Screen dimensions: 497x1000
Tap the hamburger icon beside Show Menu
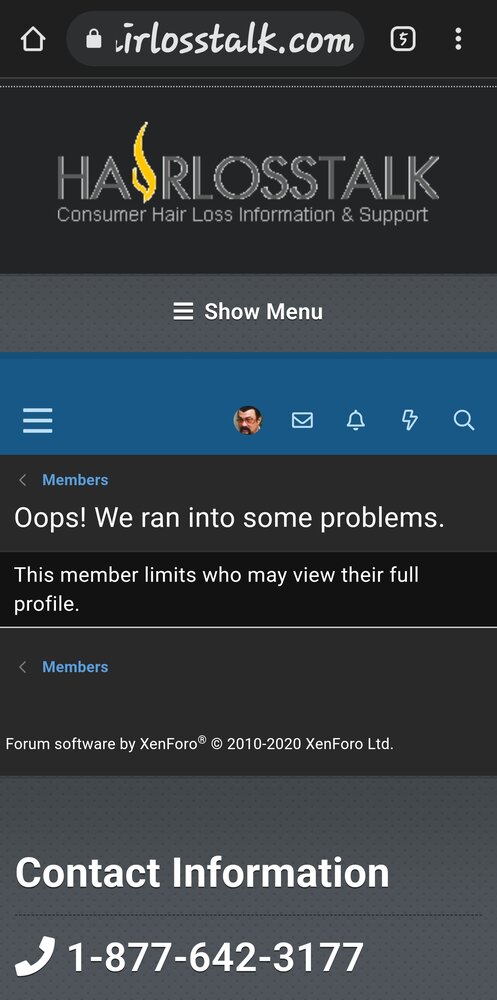tap(183, 312)
